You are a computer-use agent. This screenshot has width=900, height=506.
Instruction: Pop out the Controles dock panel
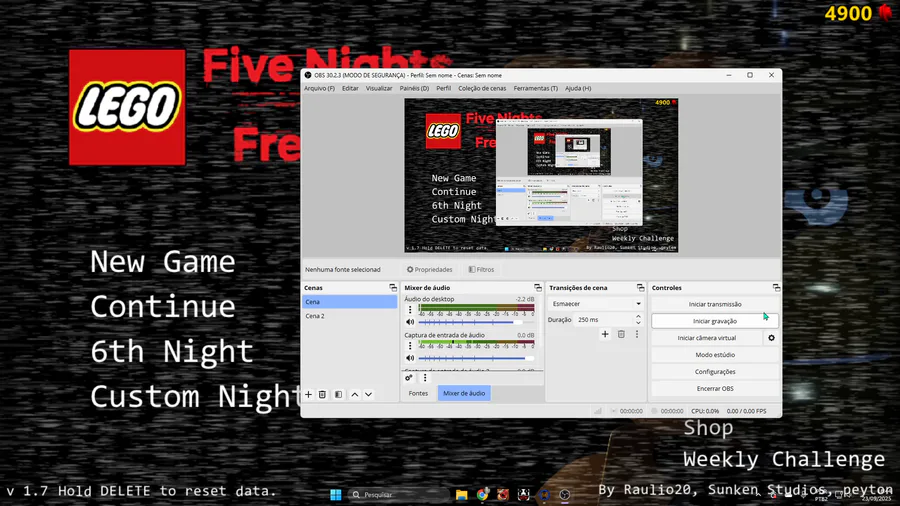tap(776, 287)
